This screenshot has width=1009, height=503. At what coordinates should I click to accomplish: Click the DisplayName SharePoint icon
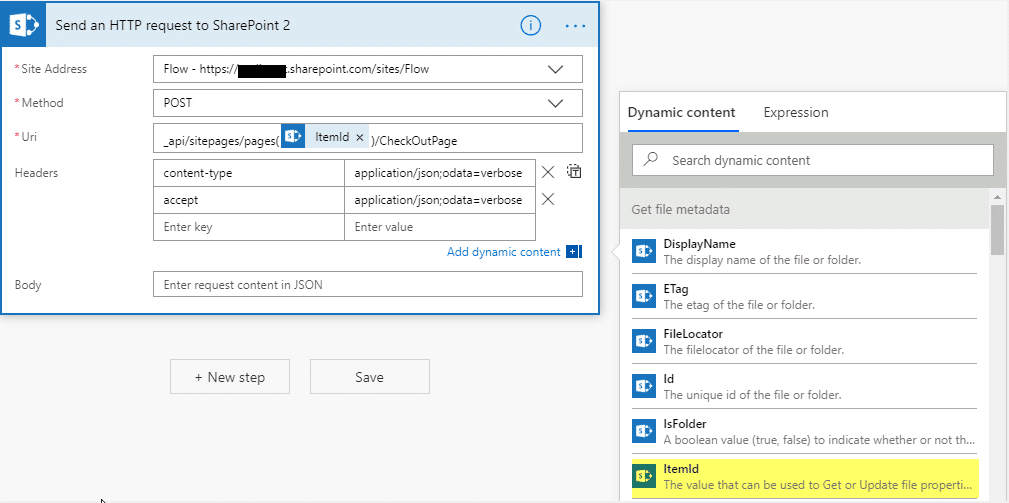pyautogui.click(x=643, y=251)
